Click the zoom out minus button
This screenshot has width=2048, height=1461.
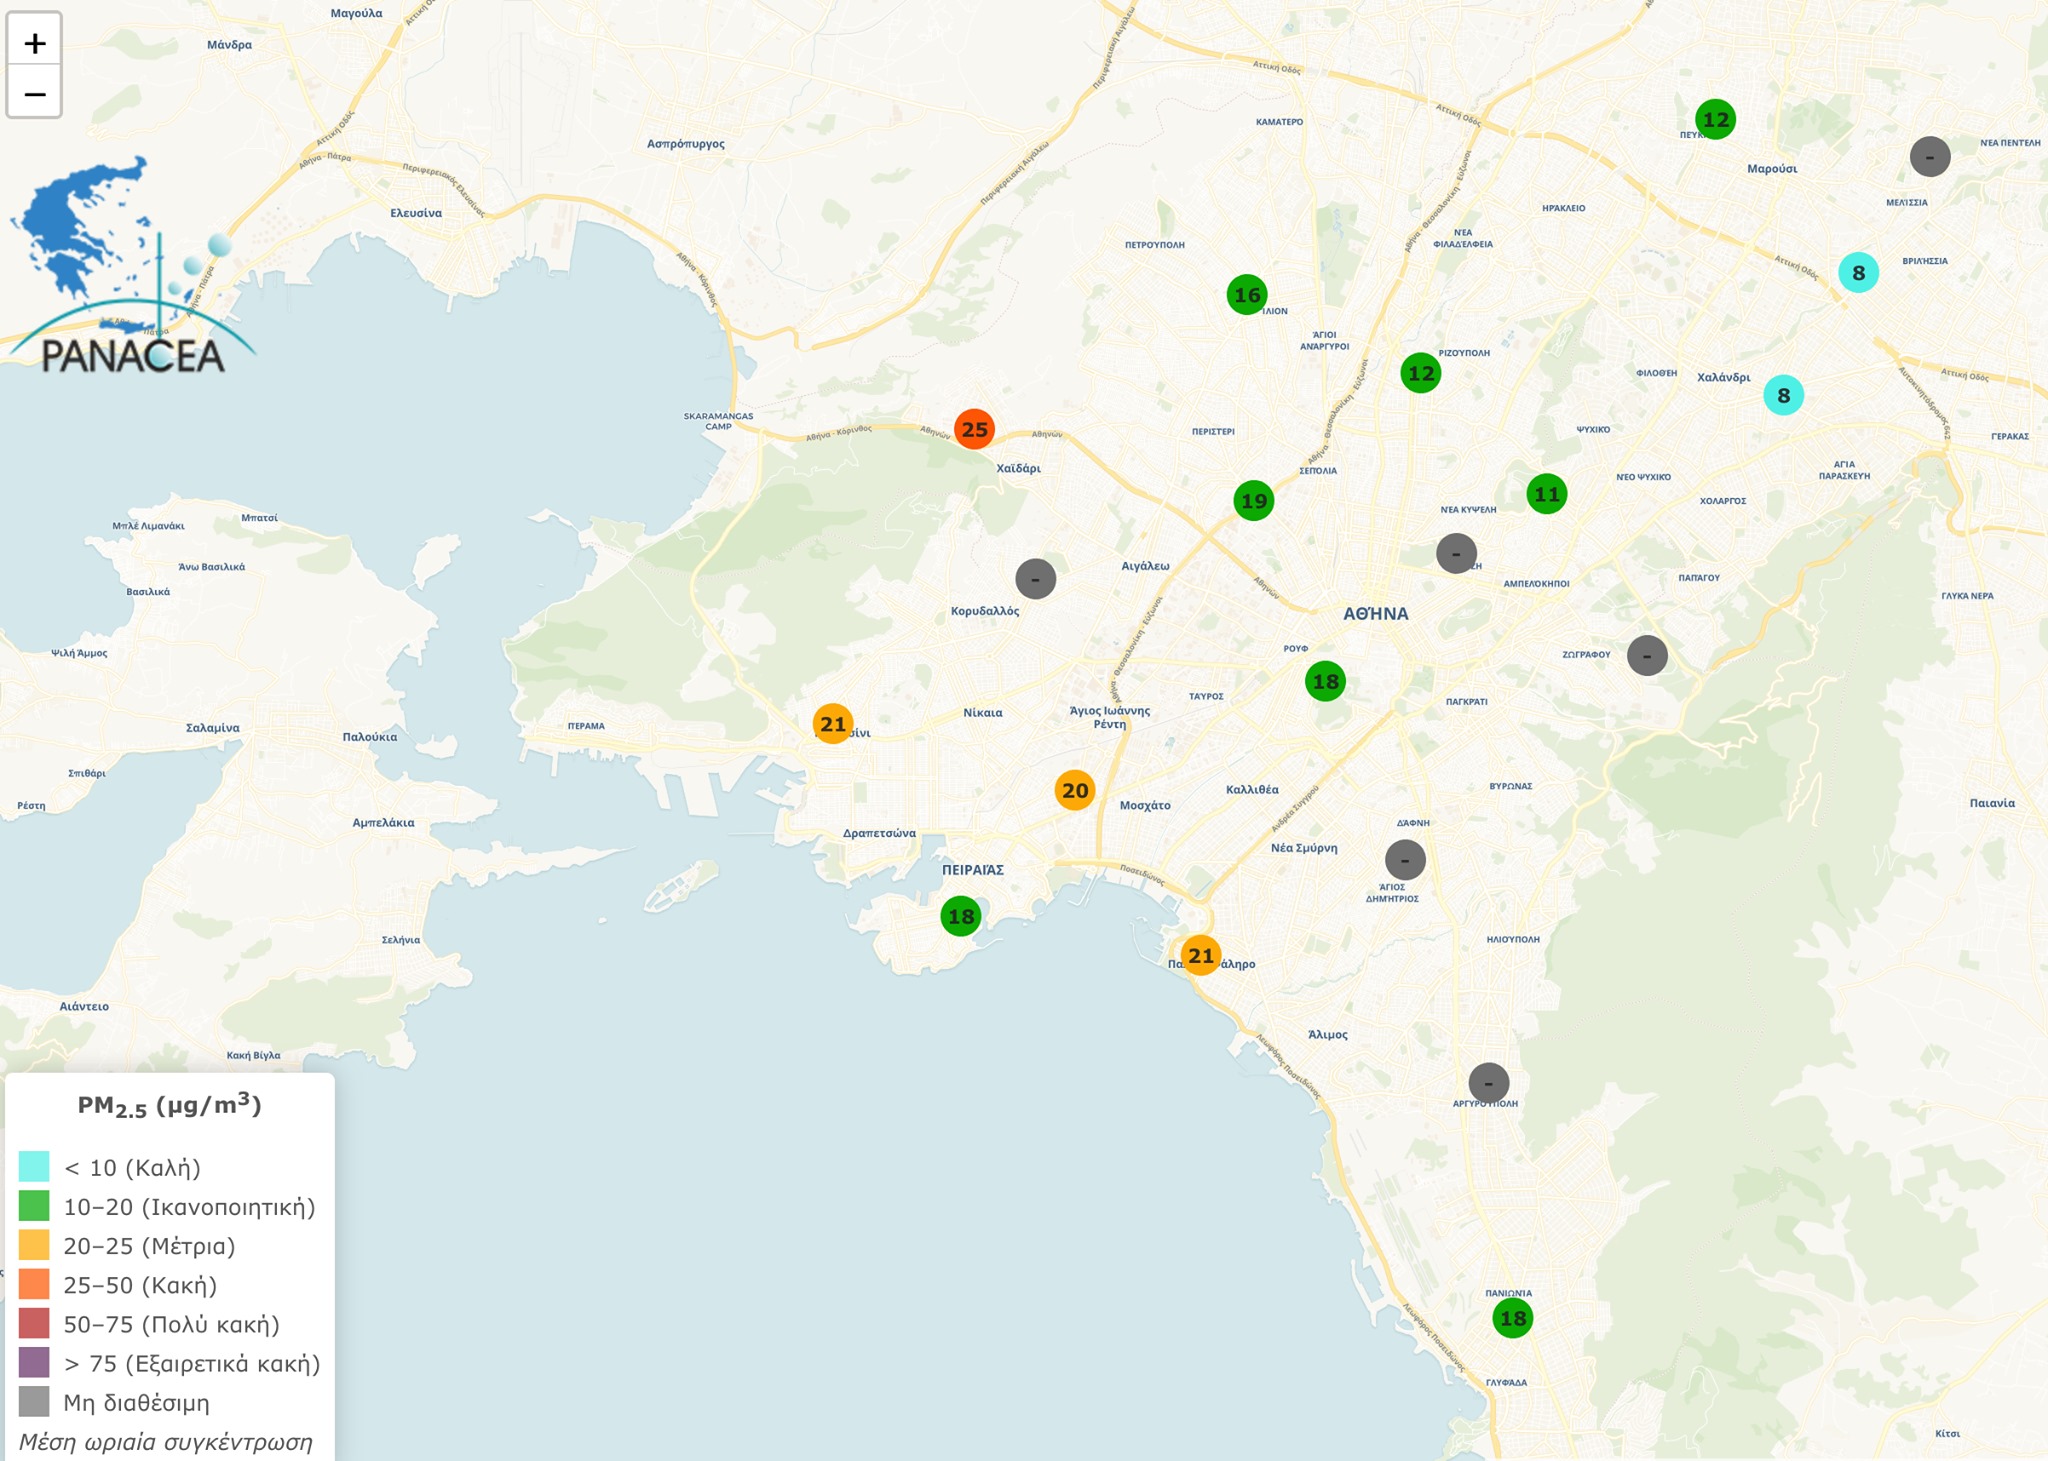pyautogui.click(x=35, y=94)
